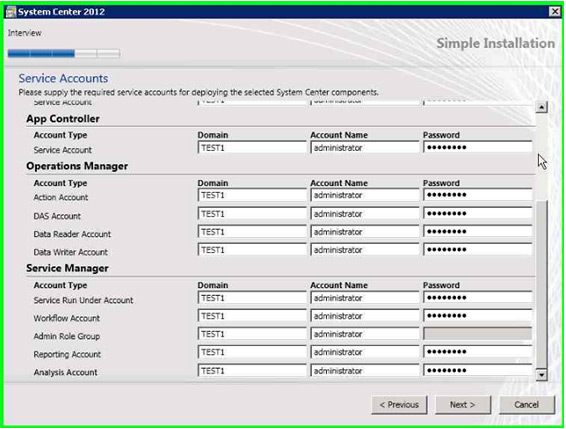Viewport: 566px width, 429px height.
Task: Click Workflow Account Domain field
Action: (252, 316)
